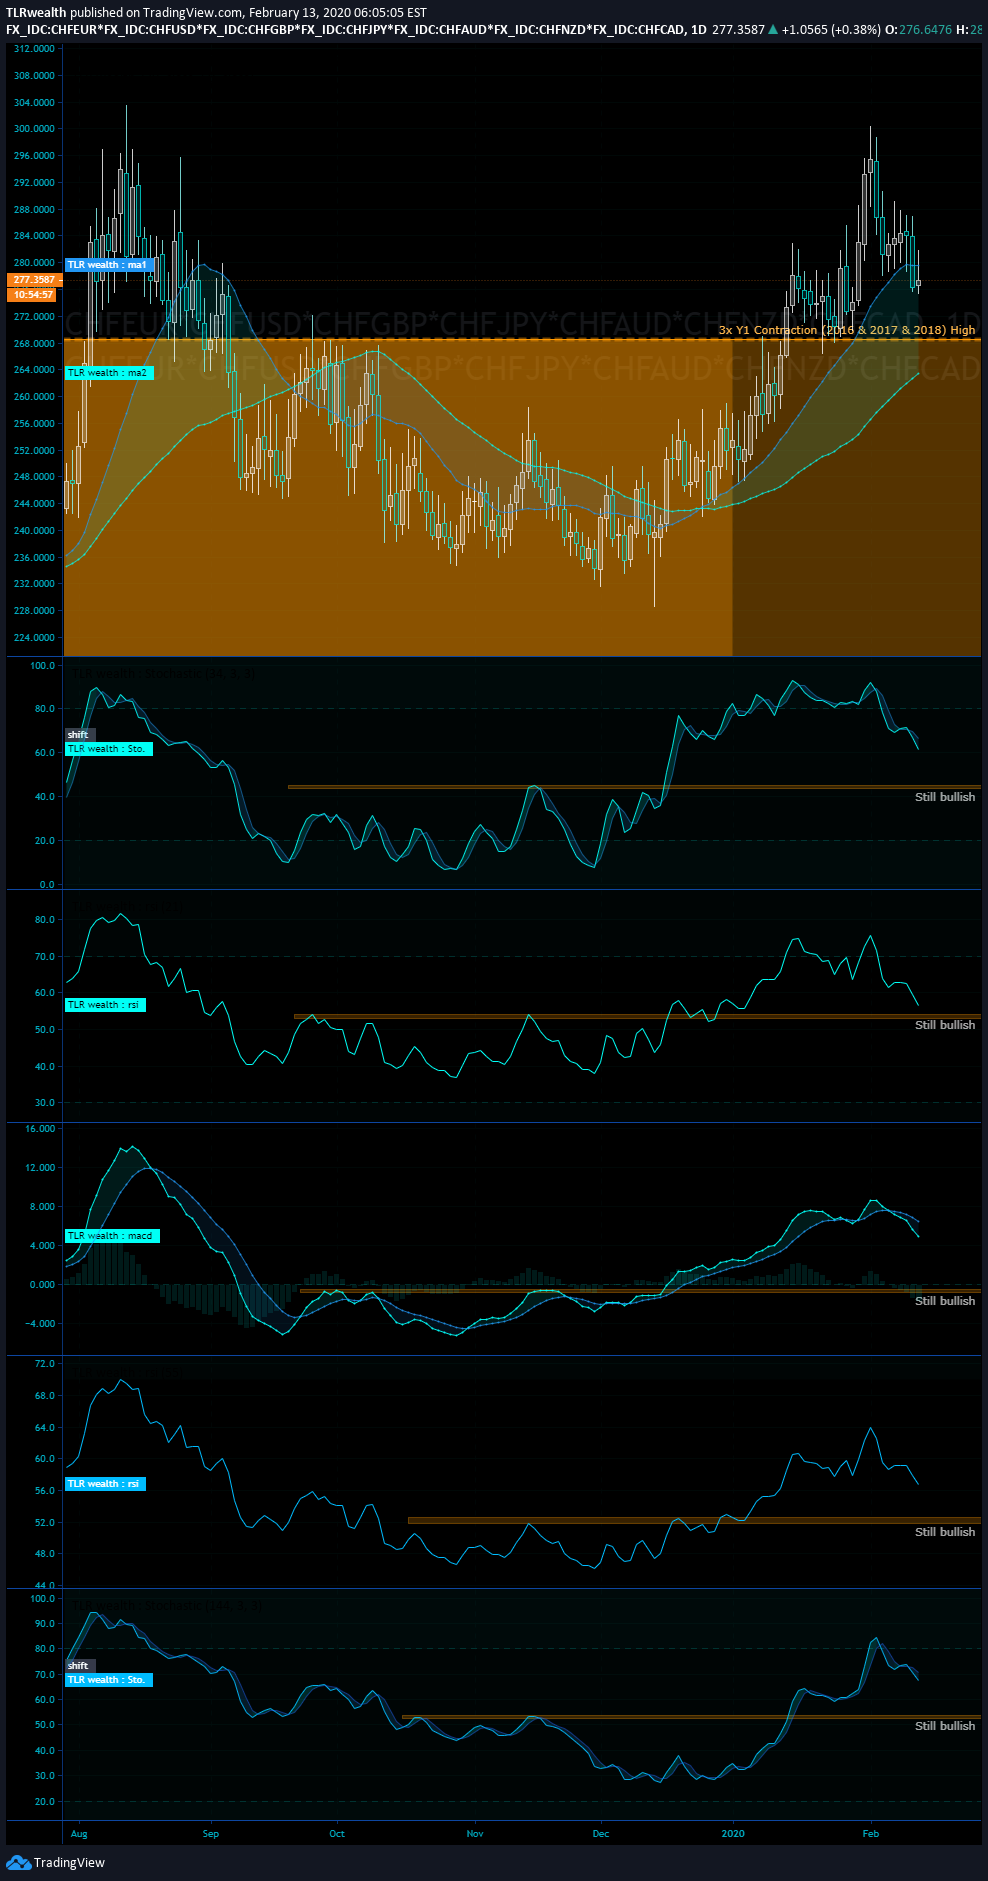988x1881 pixels.
Task: Click the shift label in the bottom stochastic pane
Action: [78, 1666]
